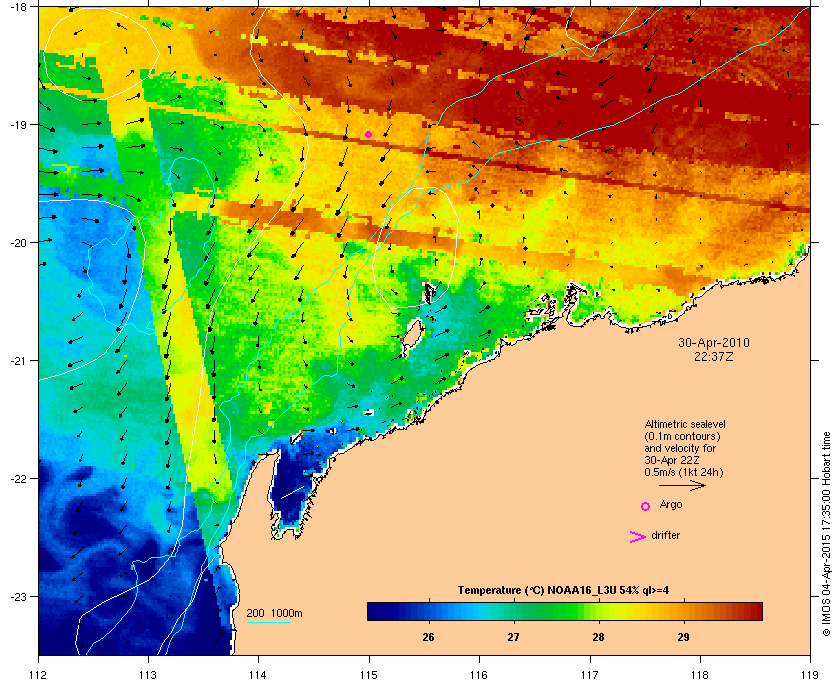Click the '115' longitude axis label
The height and width of the screenshot is (680, 840).
tap(369, 675)
